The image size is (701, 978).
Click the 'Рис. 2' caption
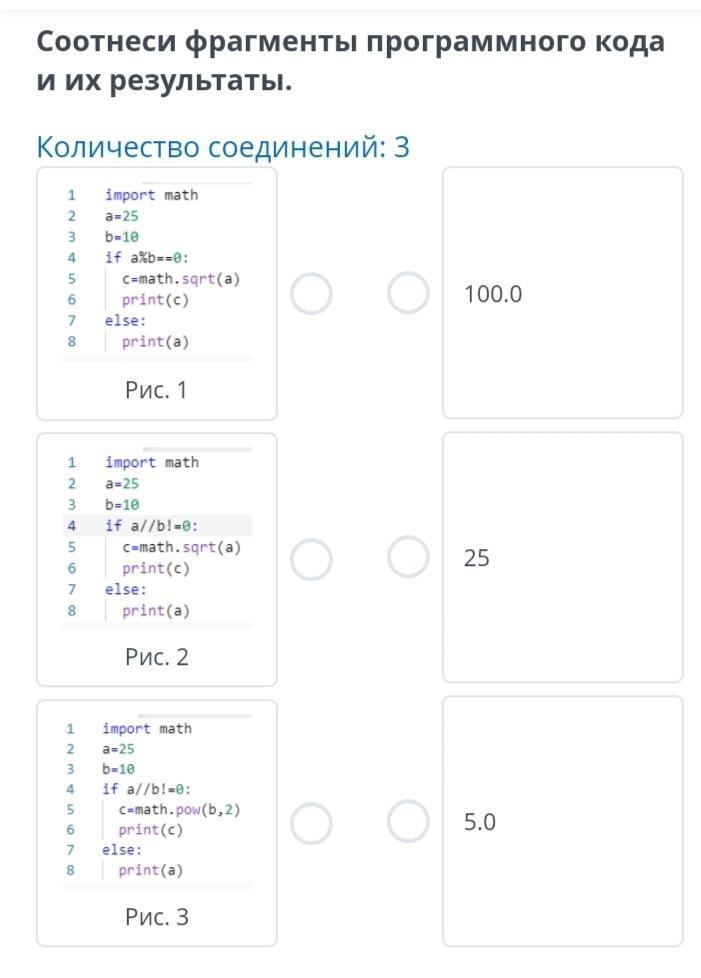(156, 657)
